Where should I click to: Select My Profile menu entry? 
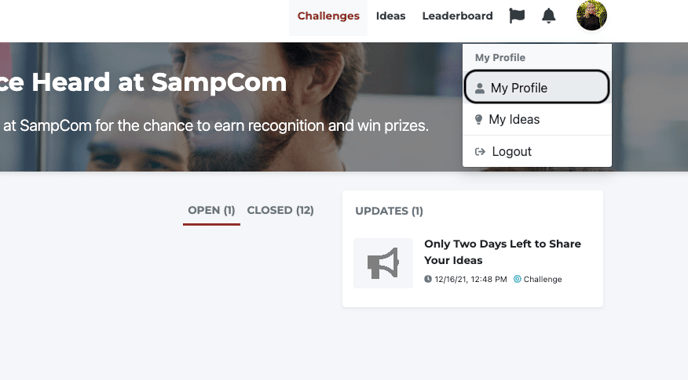click(537, 87)
